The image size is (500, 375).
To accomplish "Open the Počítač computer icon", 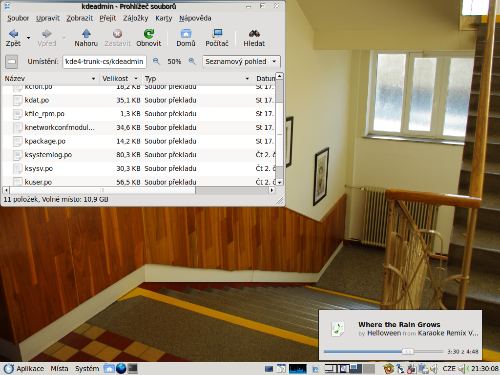I will [x=217, y=33].
